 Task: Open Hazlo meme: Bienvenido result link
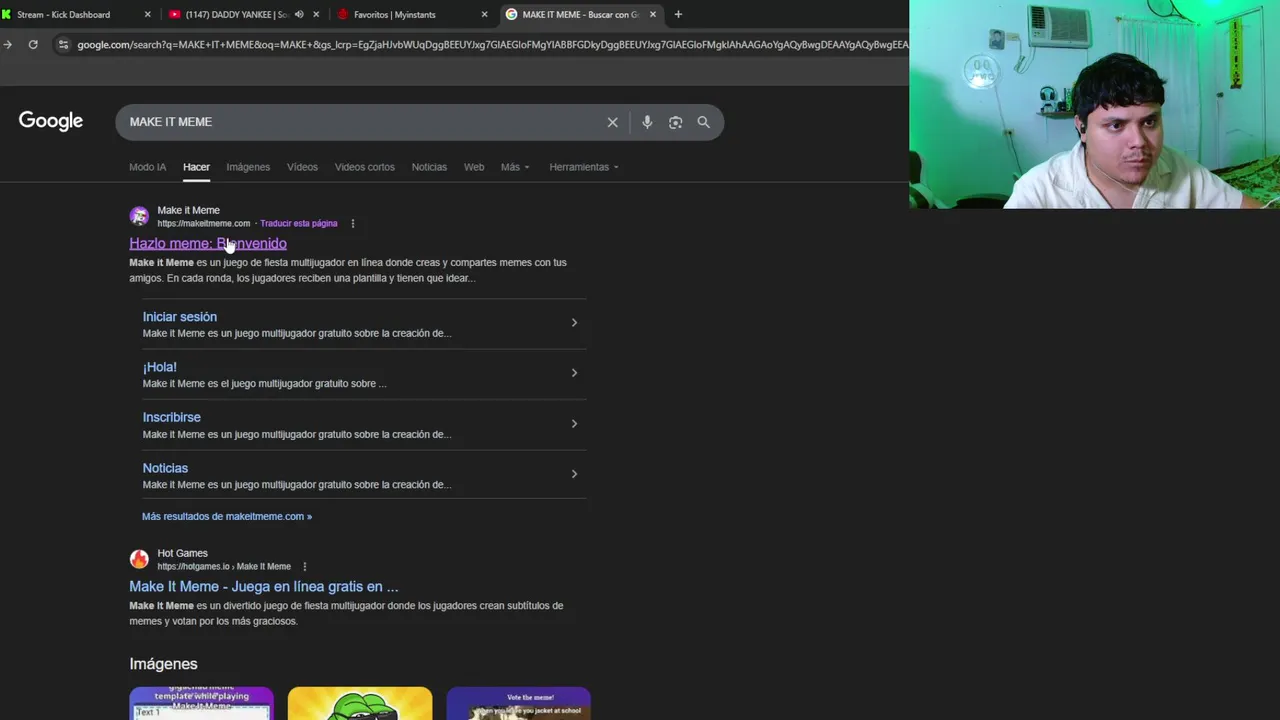click(208, 243)
